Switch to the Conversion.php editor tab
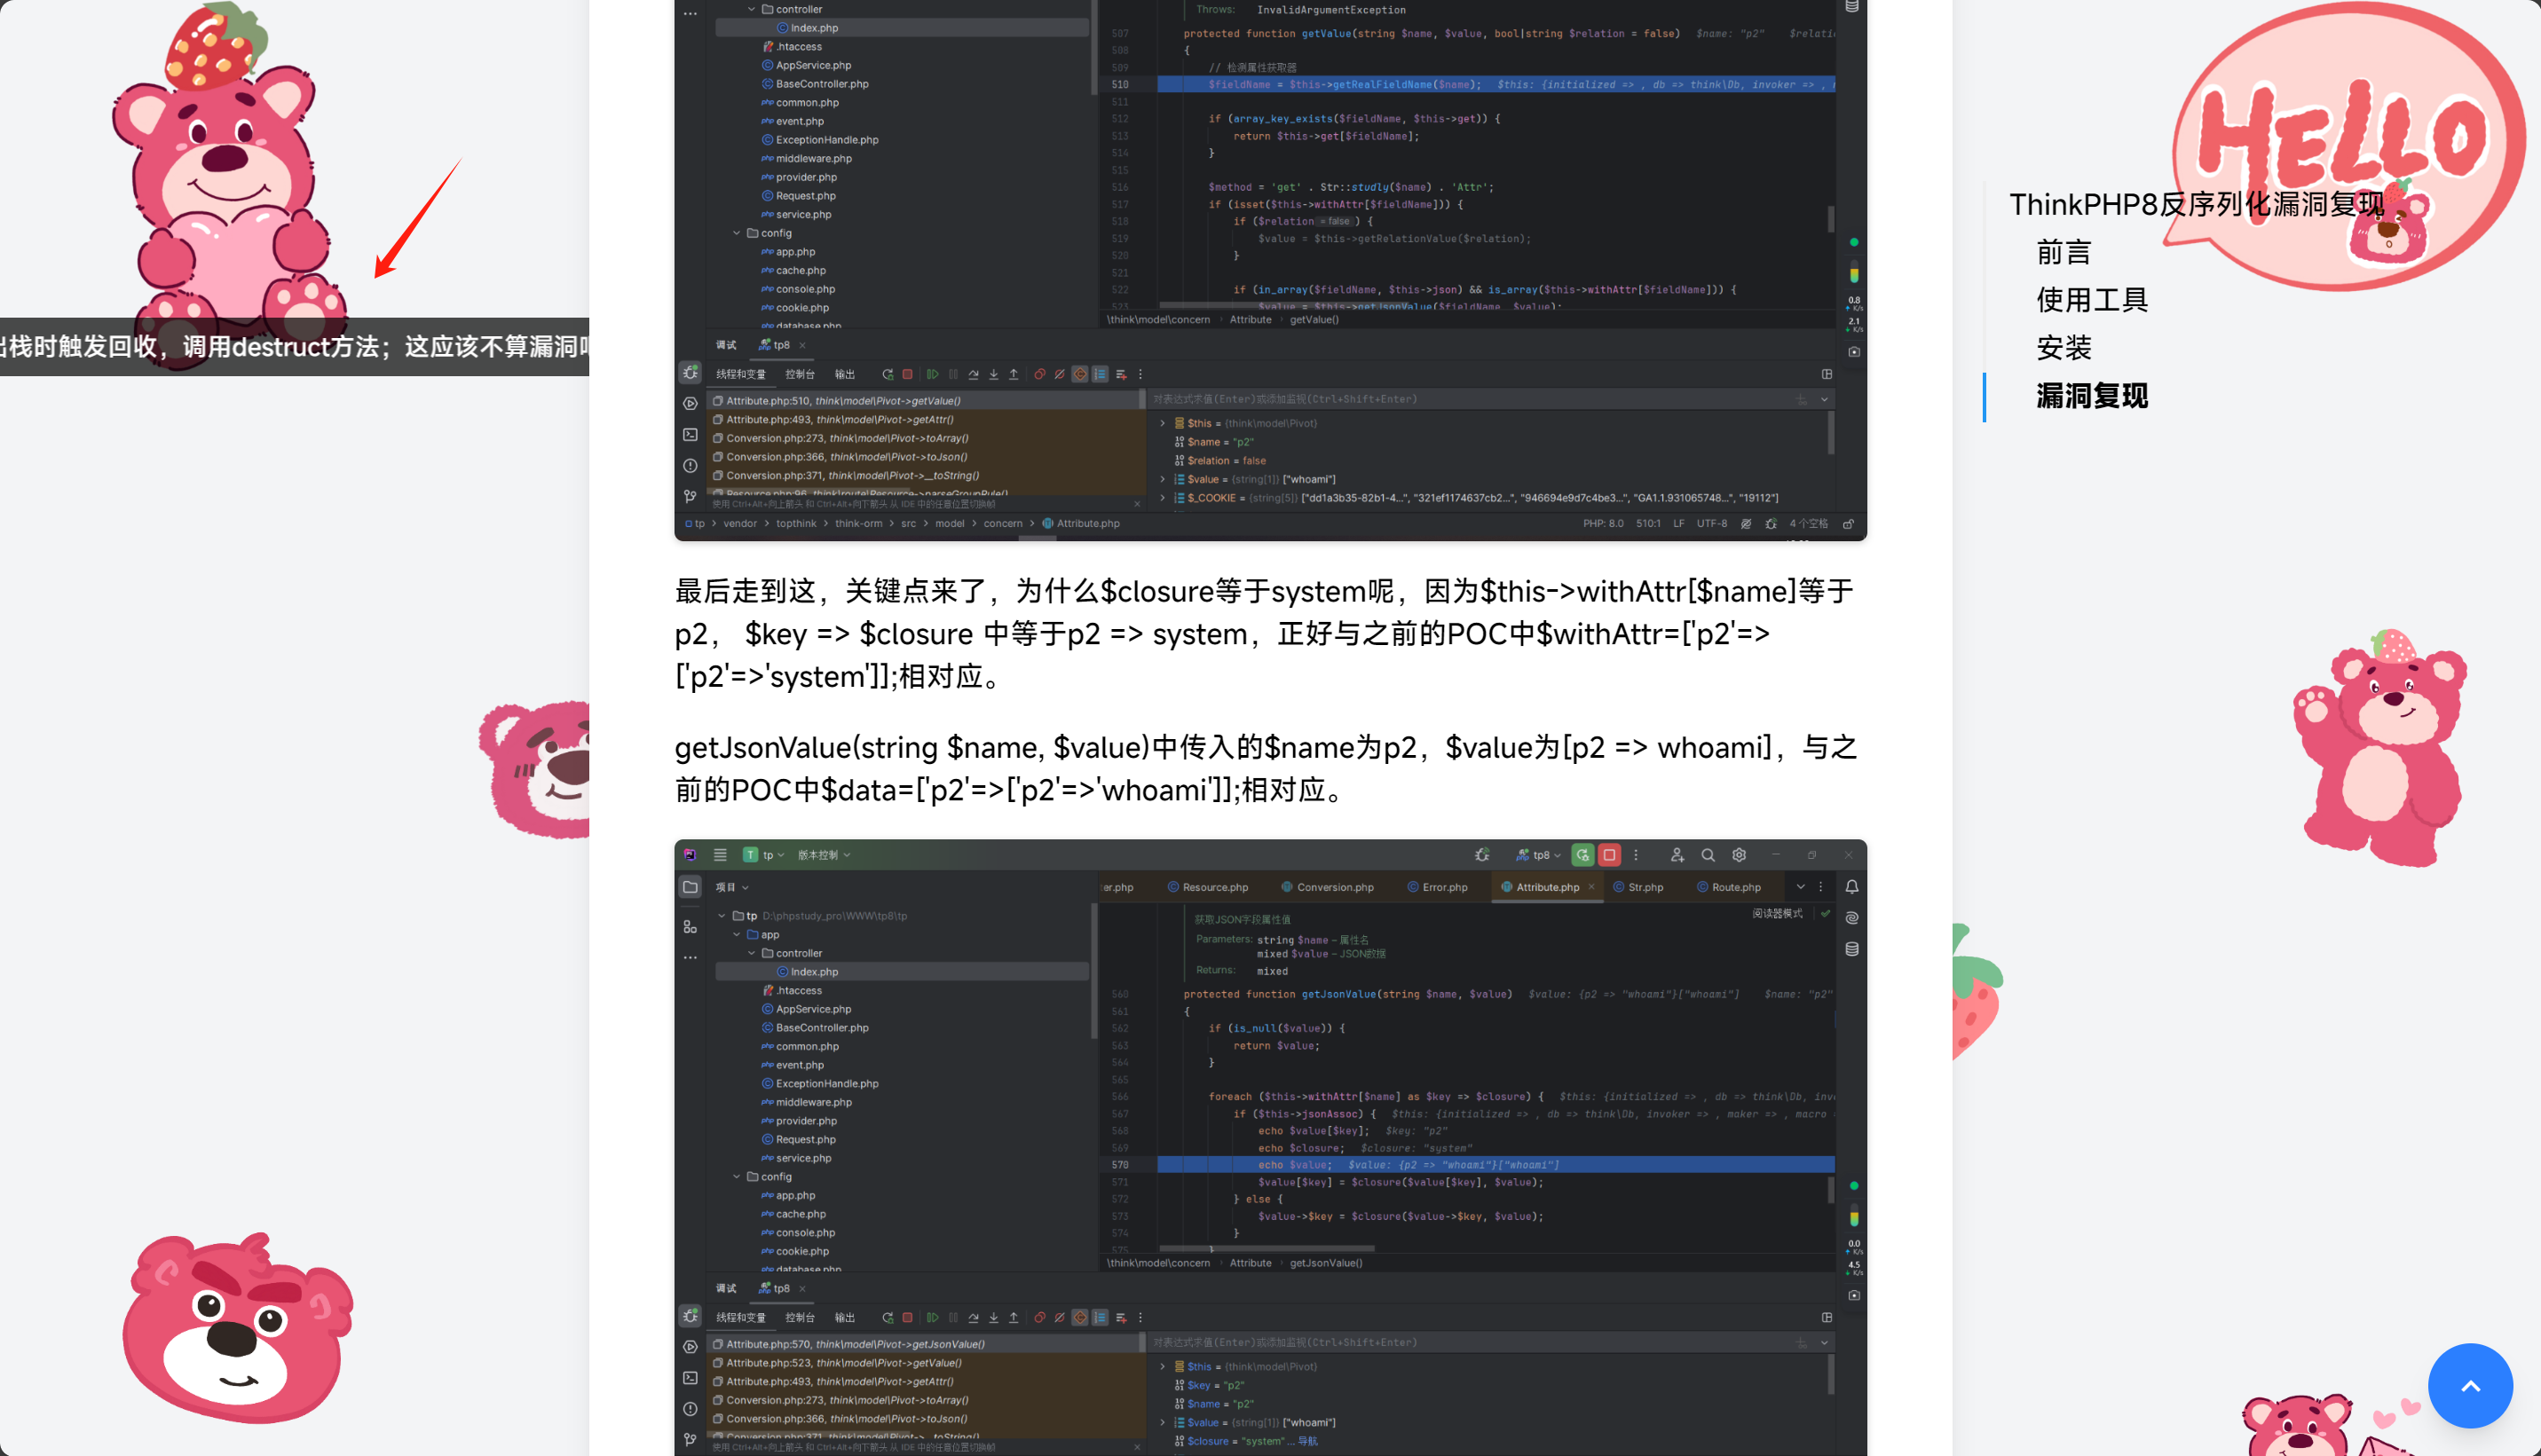Image resolution: width=2541 pixels, height=1456 pixels. 1334,887
